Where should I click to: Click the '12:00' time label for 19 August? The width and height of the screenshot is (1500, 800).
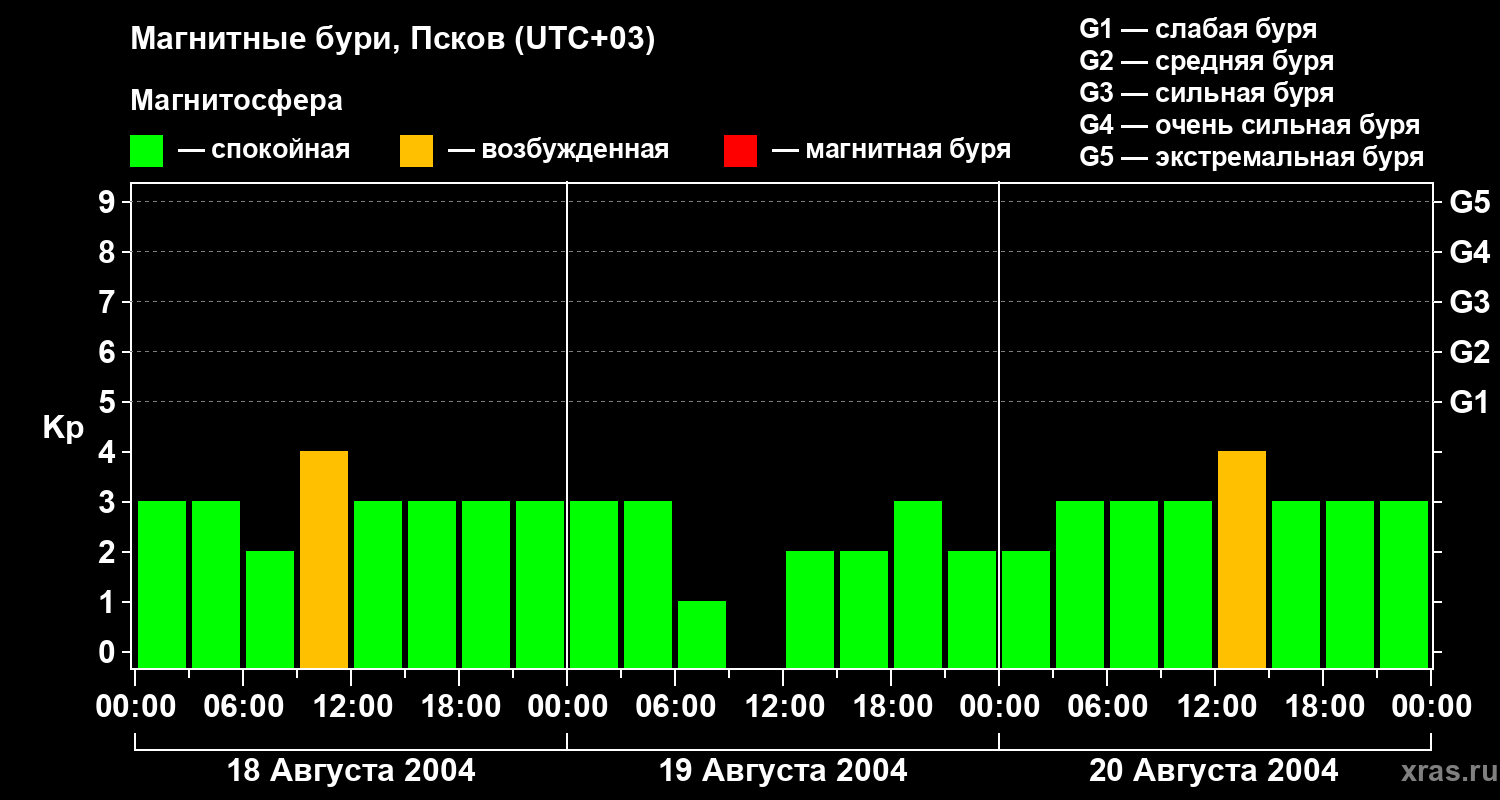pos(783,707)
